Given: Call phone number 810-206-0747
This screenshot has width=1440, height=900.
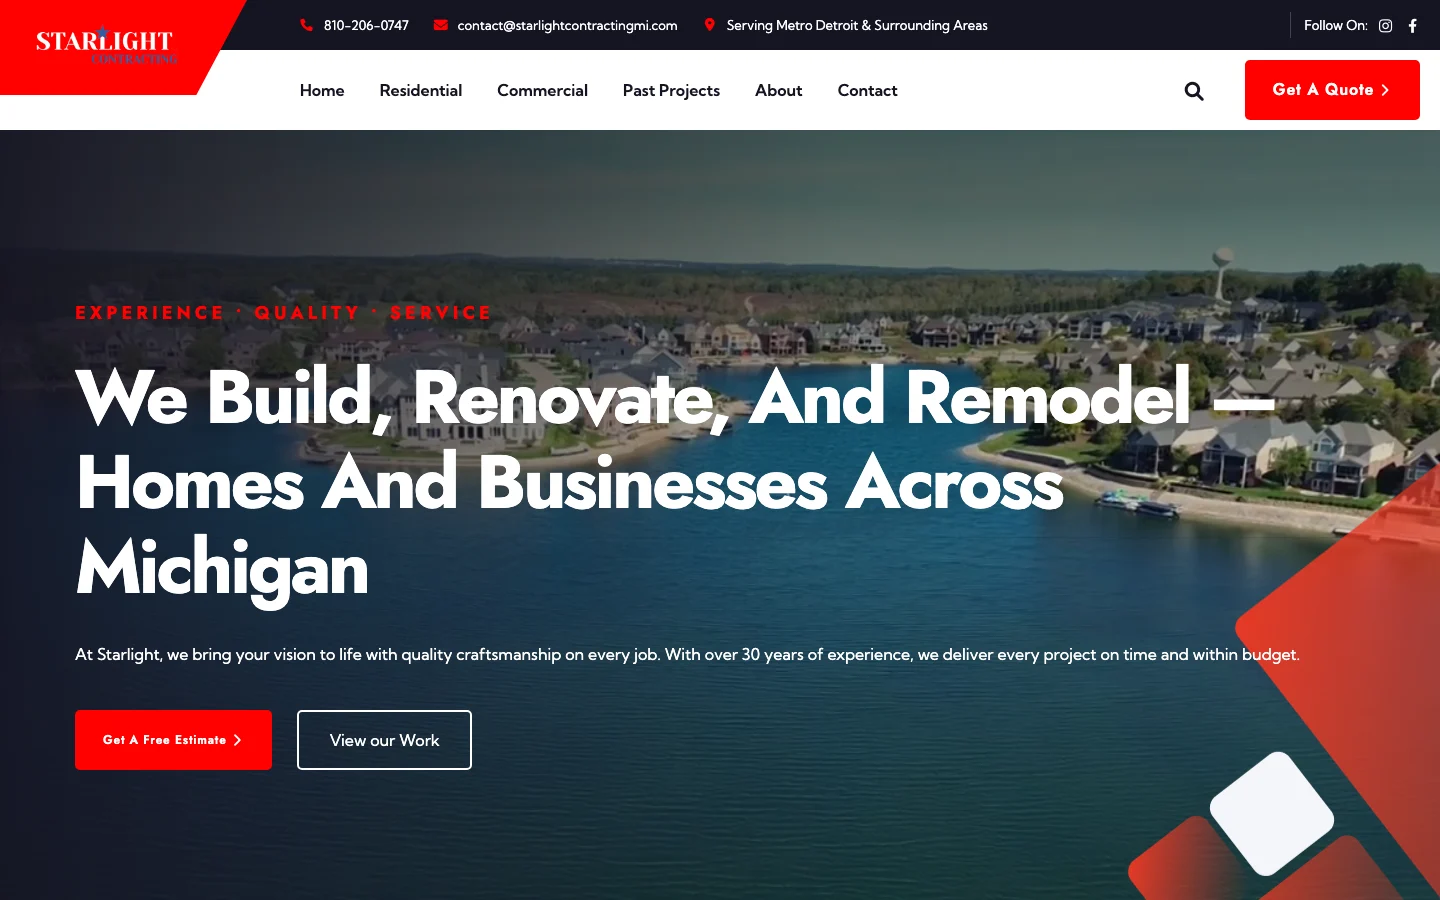Looking at the screenshot, I should pyautogui.click(x=366, y=25).
